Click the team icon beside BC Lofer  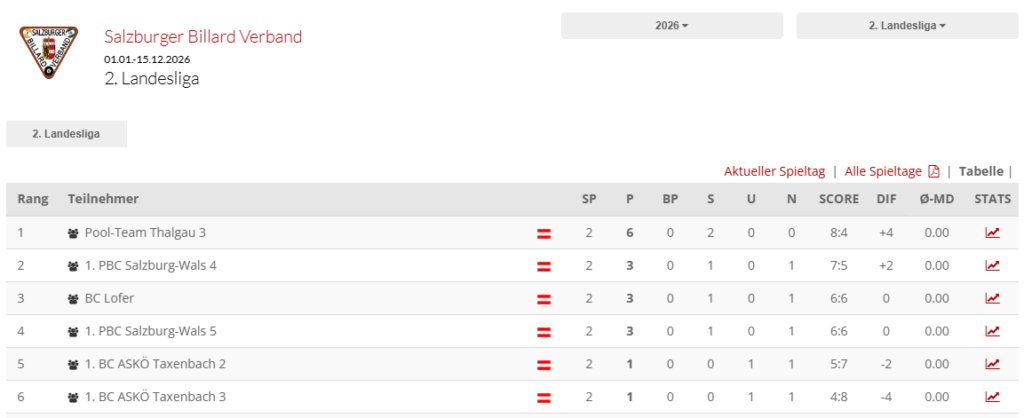pos(73,299)
